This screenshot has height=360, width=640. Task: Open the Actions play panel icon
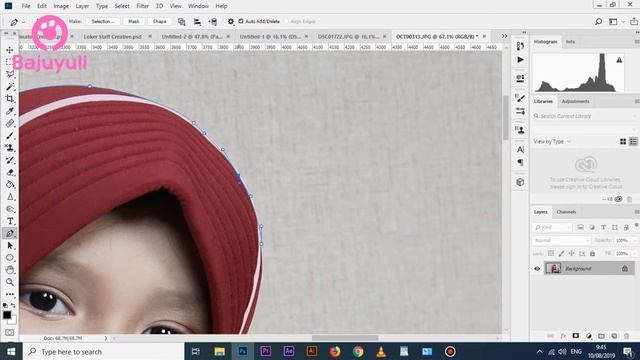[520, 60]
